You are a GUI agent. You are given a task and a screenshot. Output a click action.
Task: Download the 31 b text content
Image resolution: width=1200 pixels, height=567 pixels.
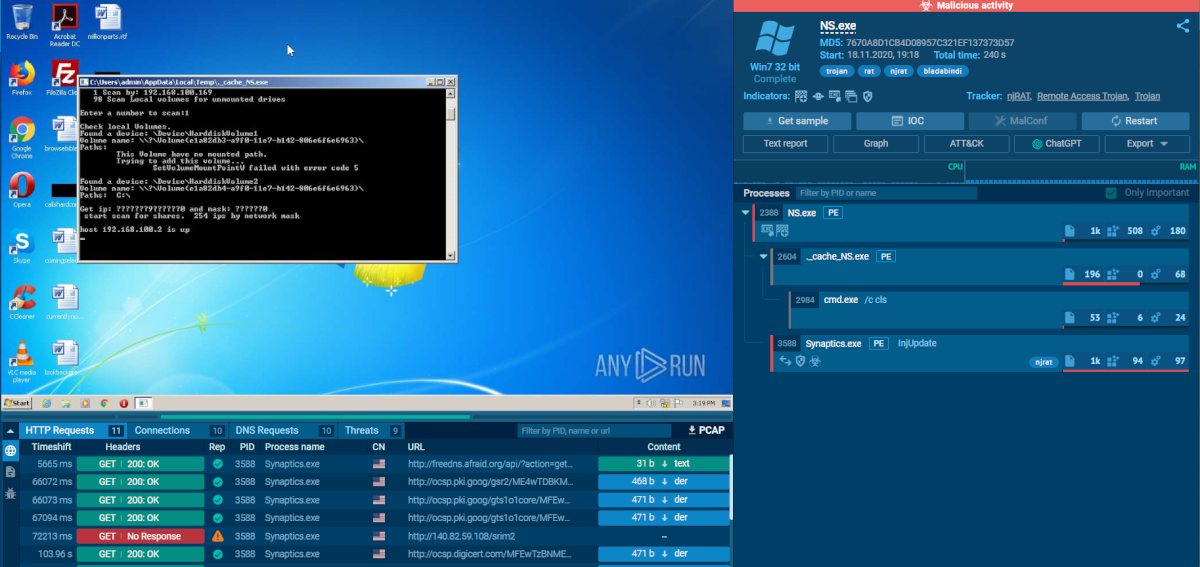(x=664, y=464)
